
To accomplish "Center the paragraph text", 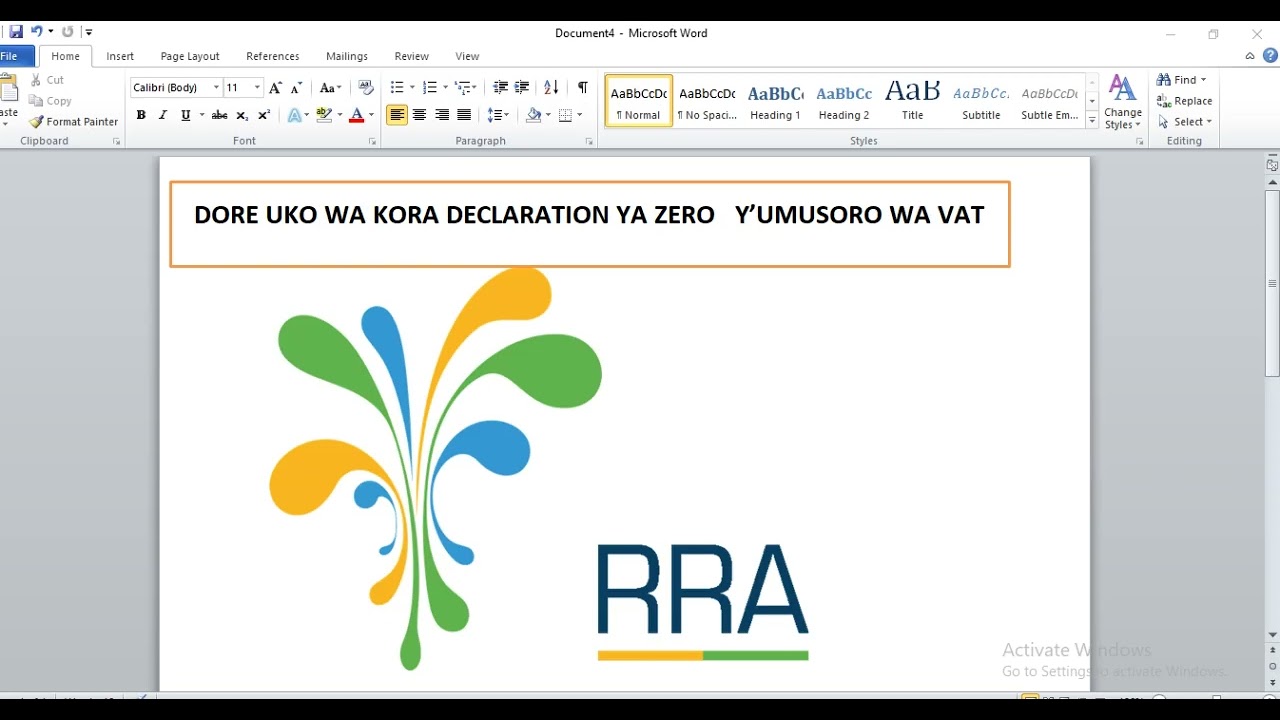I will (419, 116).
